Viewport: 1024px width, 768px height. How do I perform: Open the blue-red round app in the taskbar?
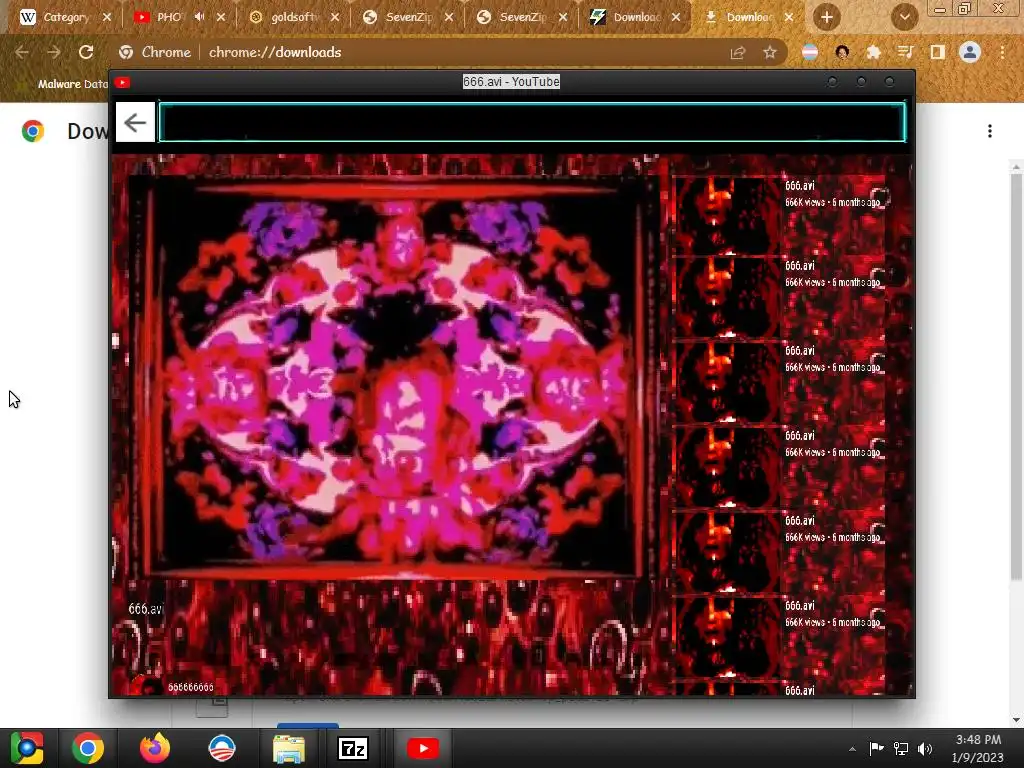[x=221, y=748]
